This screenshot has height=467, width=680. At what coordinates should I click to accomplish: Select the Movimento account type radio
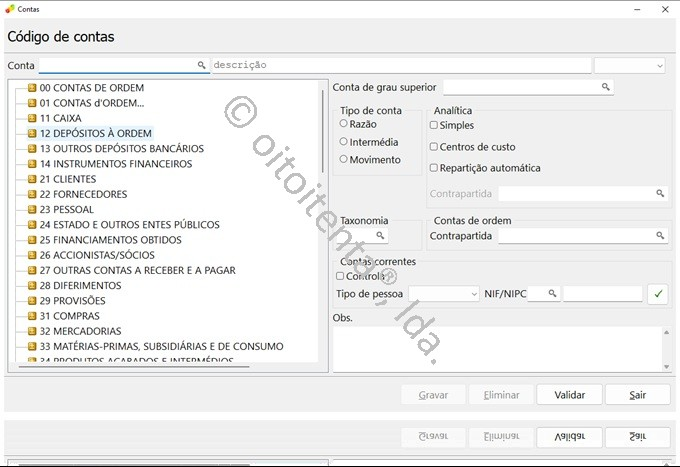(x=343, y=159)
